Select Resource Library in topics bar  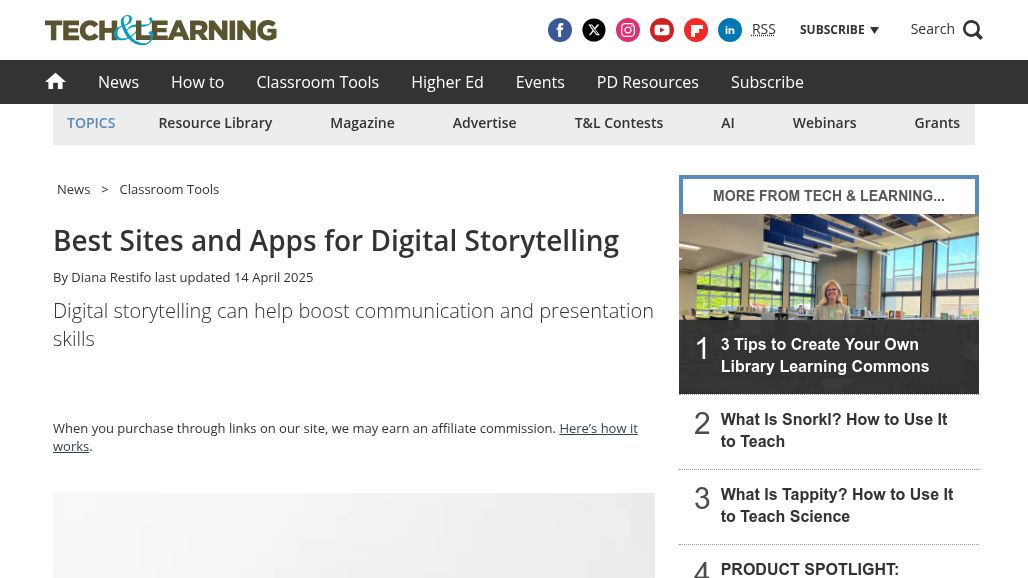coord(215,123)
